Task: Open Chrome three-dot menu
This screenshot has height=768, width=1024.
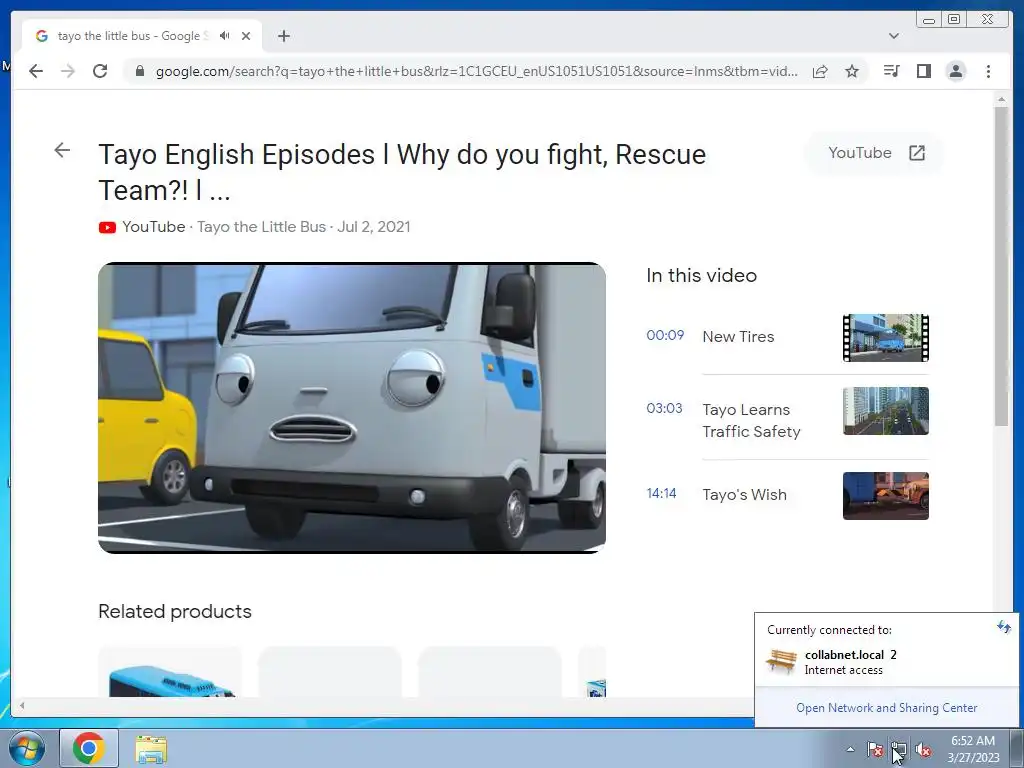Action: (x=988, y=71)
